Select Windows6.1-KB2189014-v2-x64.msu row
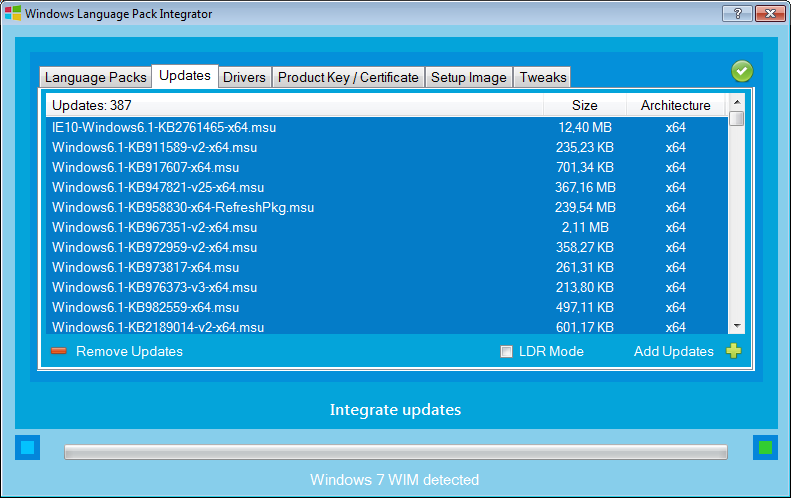 click(x=387, y=326)
